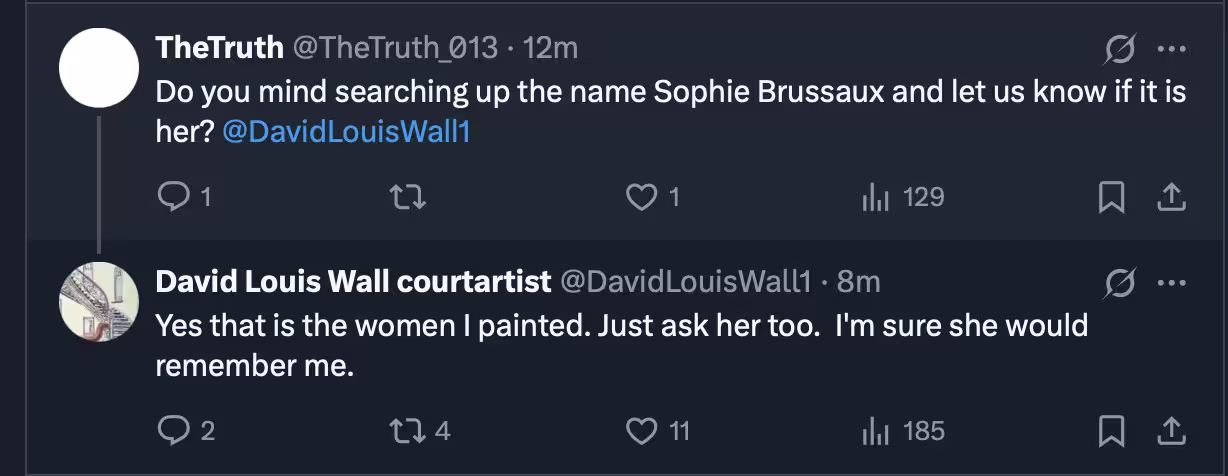Bookmark David Louis Wall's tweet
This screenshot has width=1228, height=476.
[x=1111, y=431]
